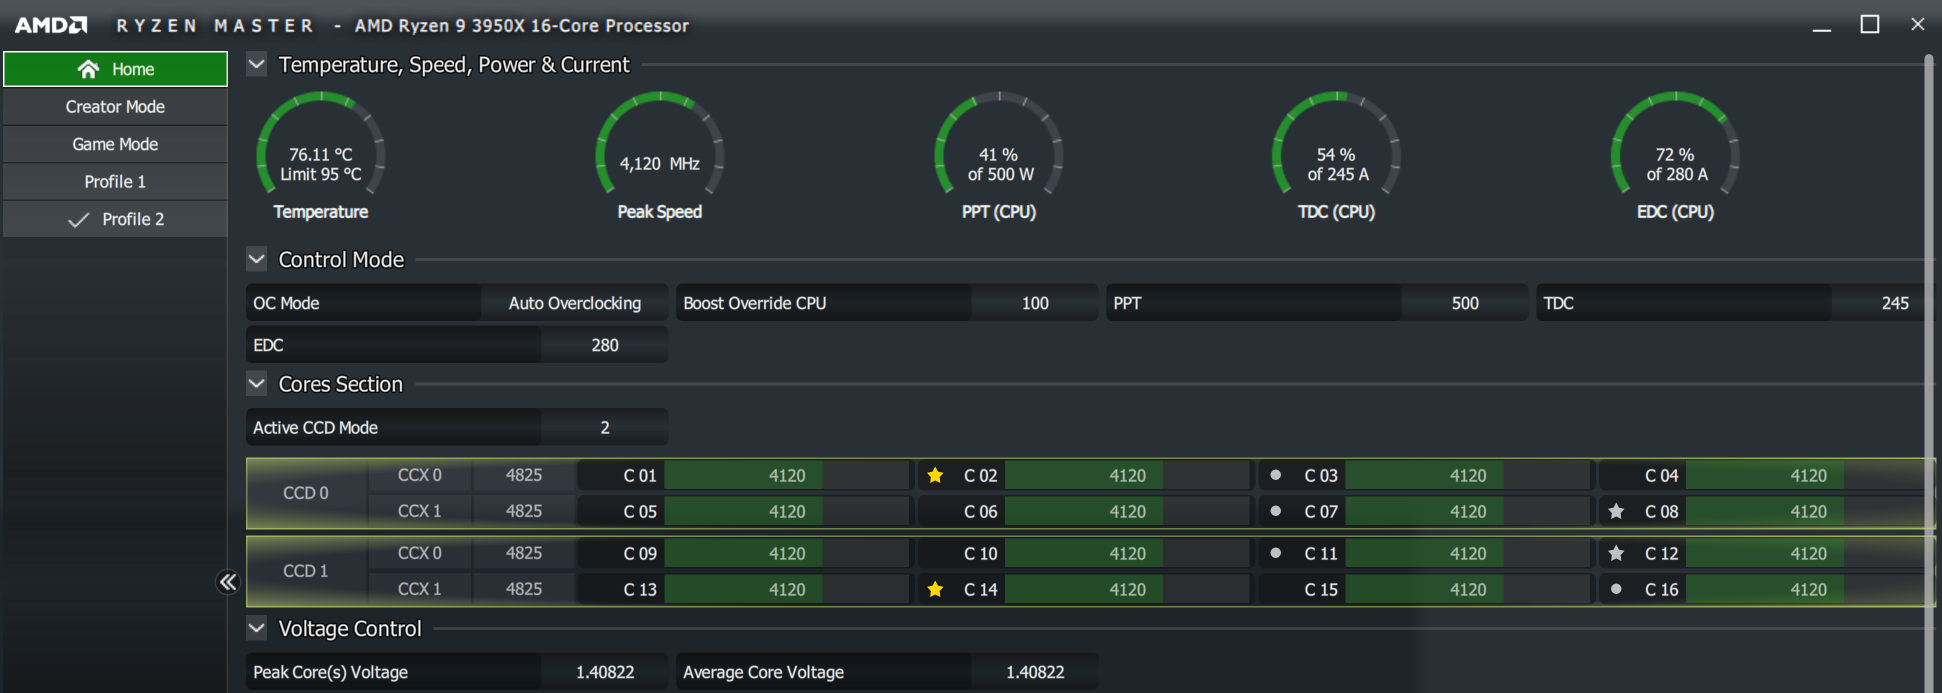The image size is (1942, 693).
Task: Click the TDC value 245
Action: [1880, 303]
